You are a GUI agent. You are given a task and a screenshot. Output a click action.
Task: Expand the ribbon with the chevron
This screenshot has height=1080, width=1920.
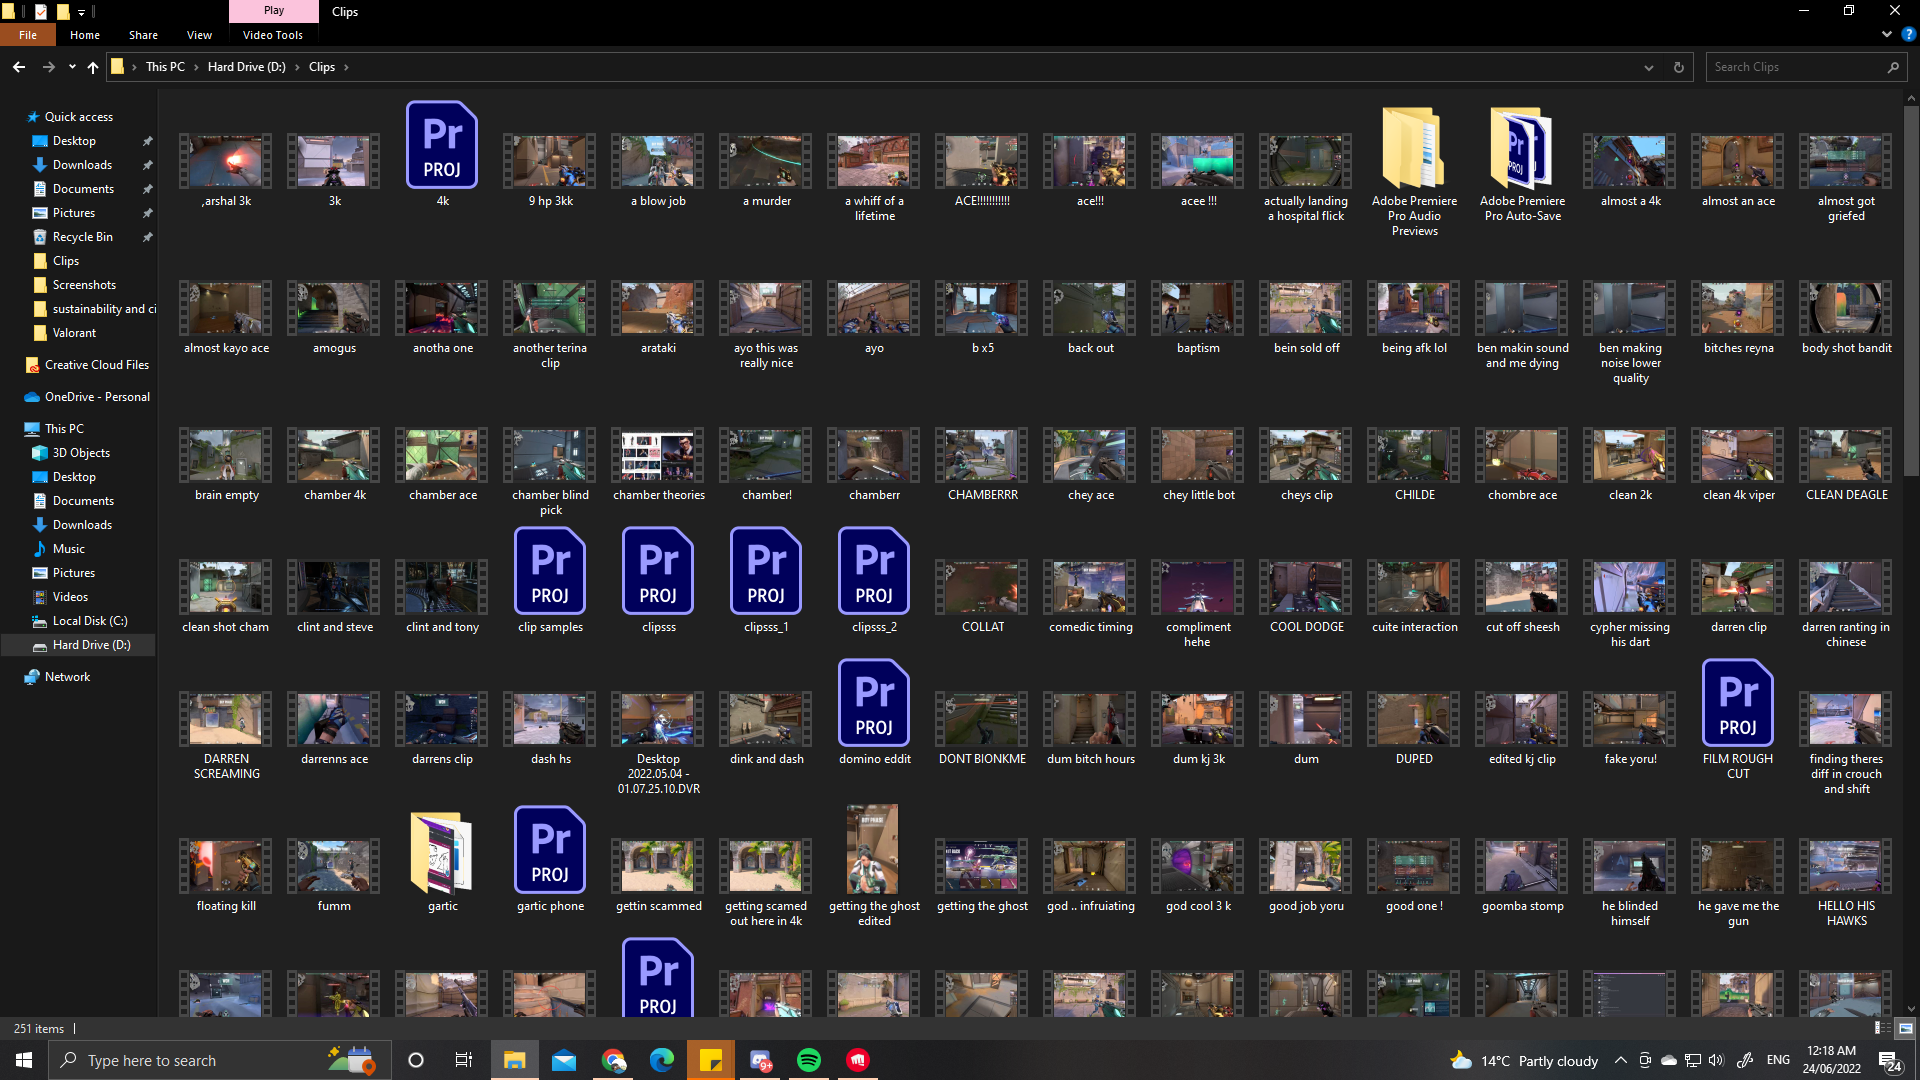point(1886,34)
